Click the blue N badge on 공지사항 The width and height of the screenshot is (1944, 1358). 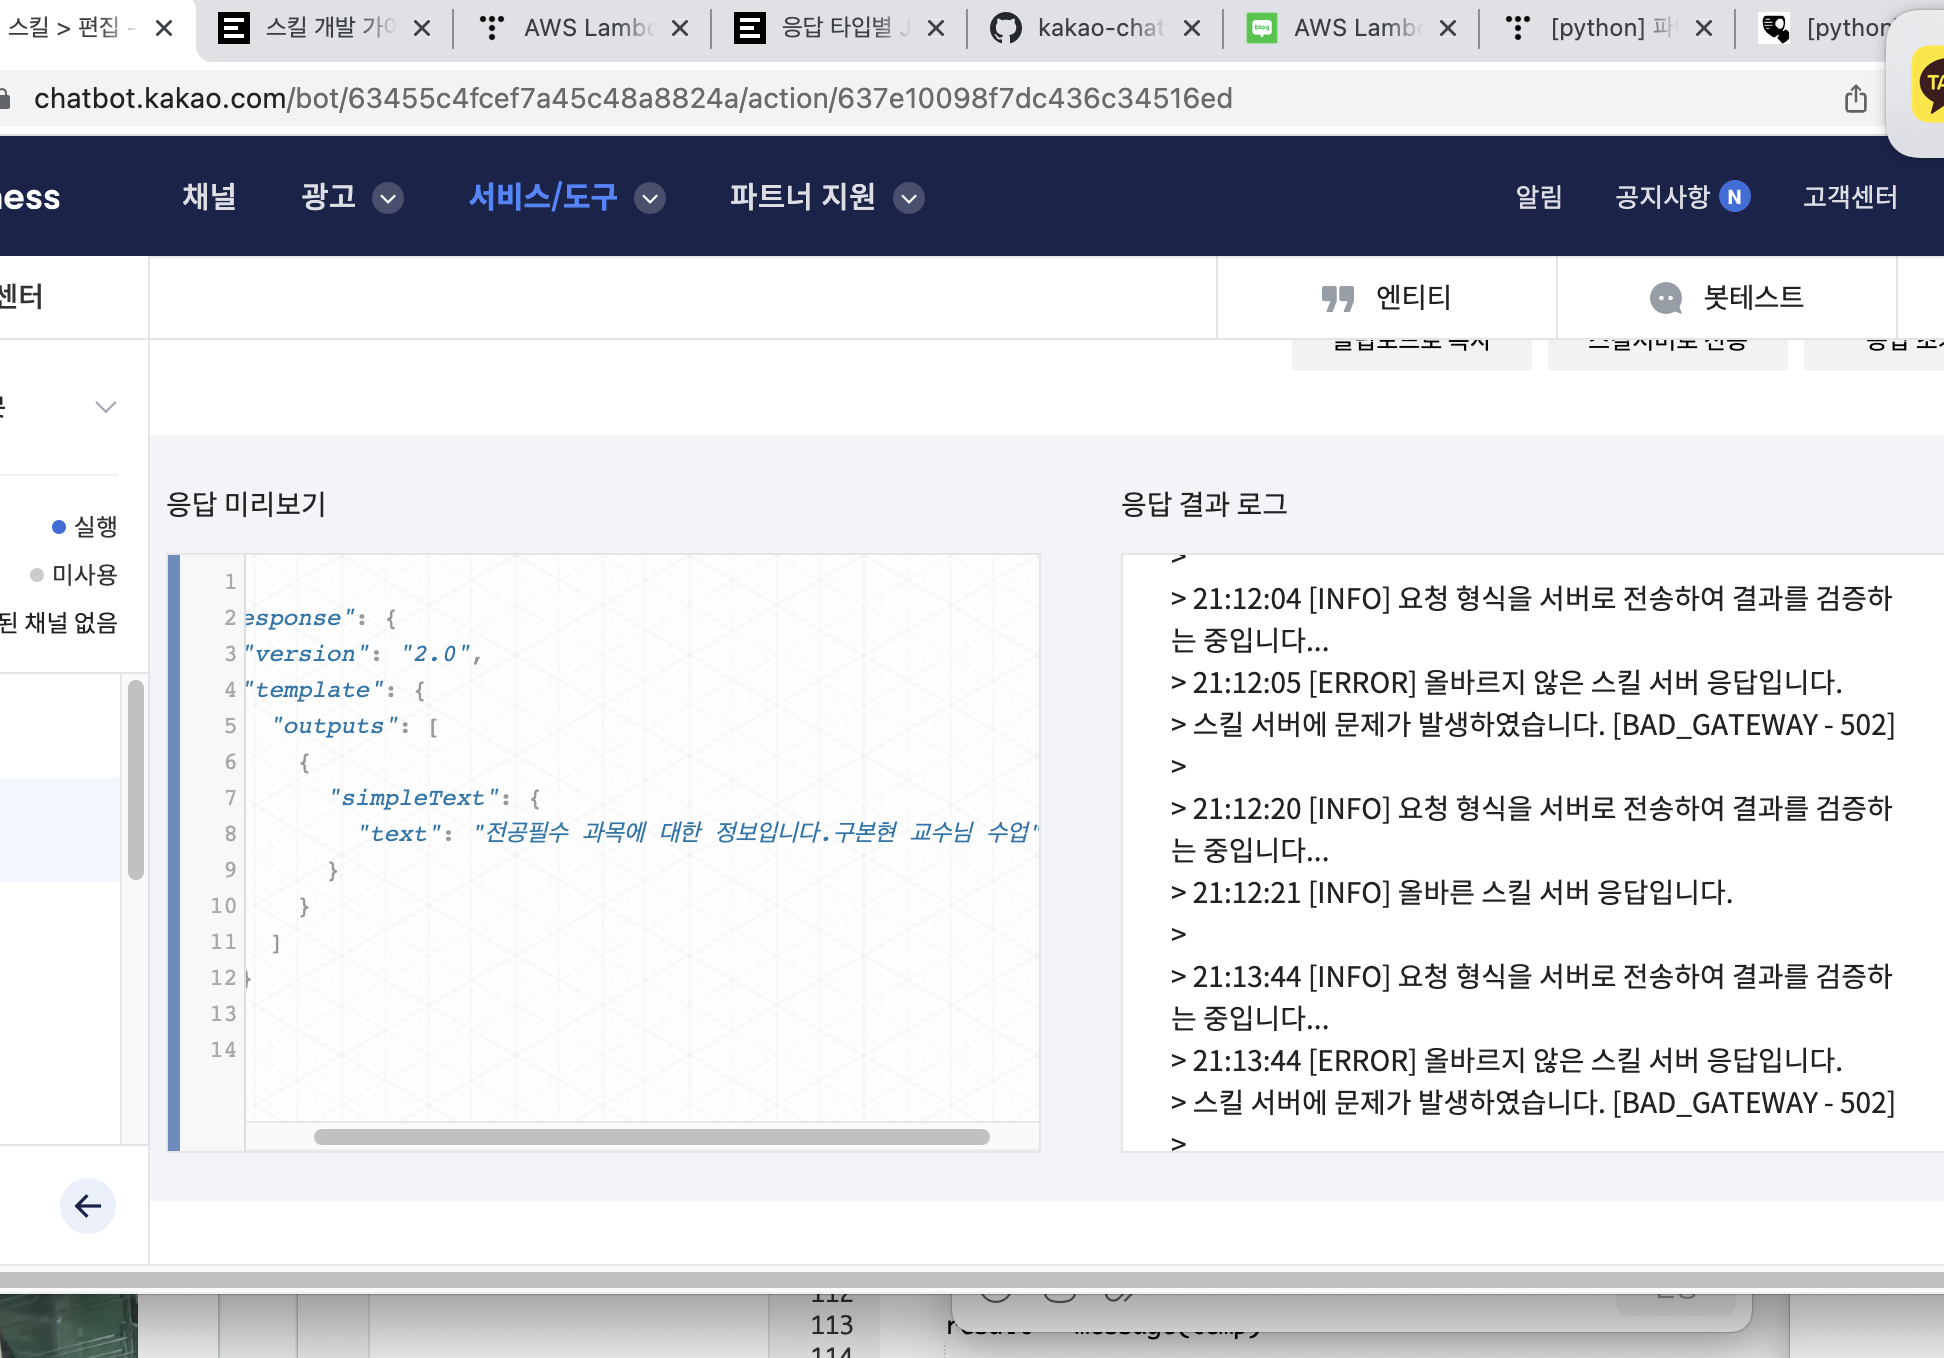[1735, 197]
